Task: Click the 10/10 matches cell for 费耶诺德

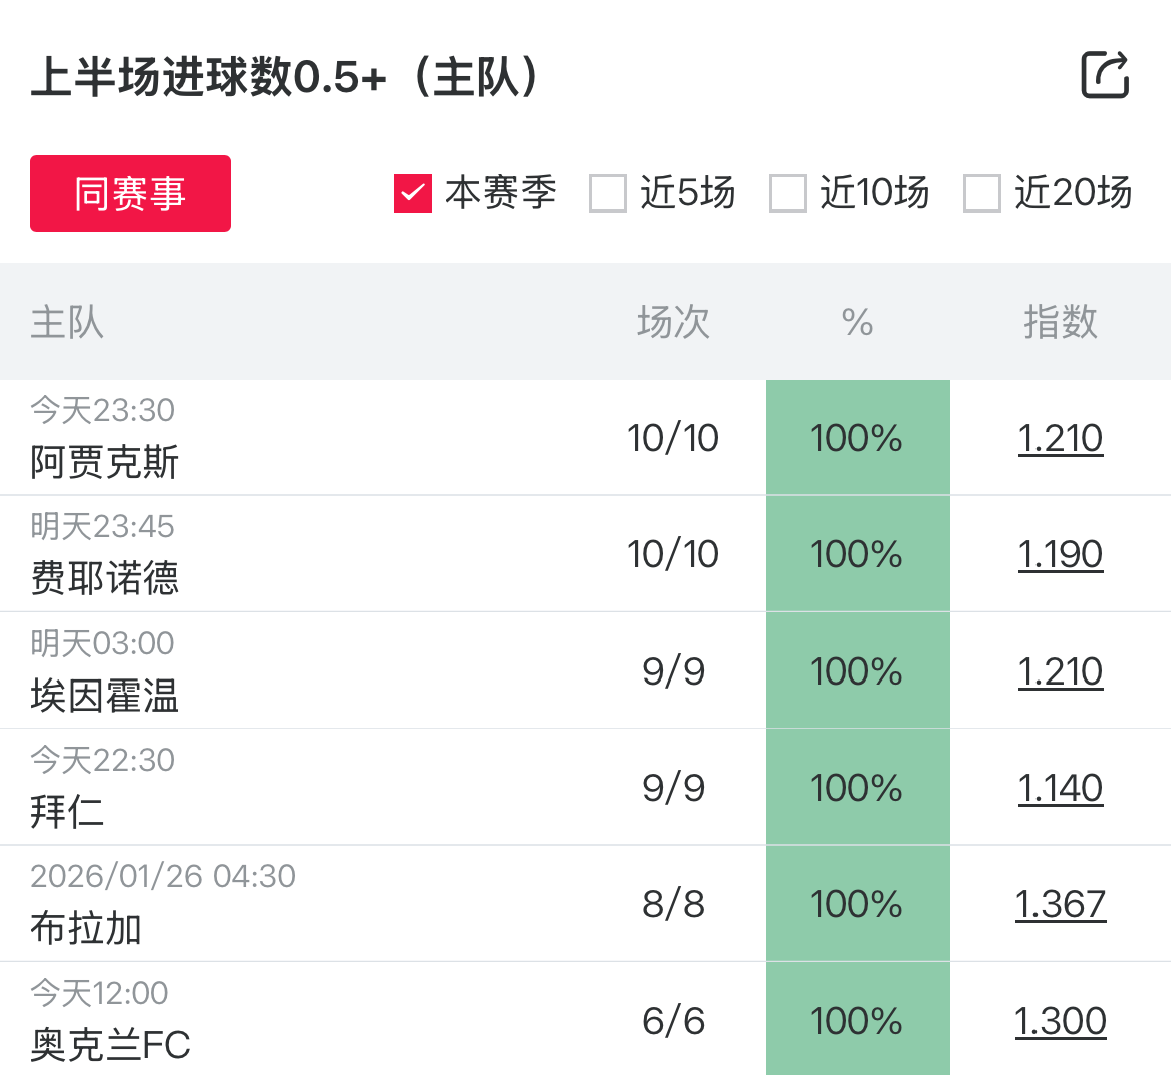Action: [673, 554]
